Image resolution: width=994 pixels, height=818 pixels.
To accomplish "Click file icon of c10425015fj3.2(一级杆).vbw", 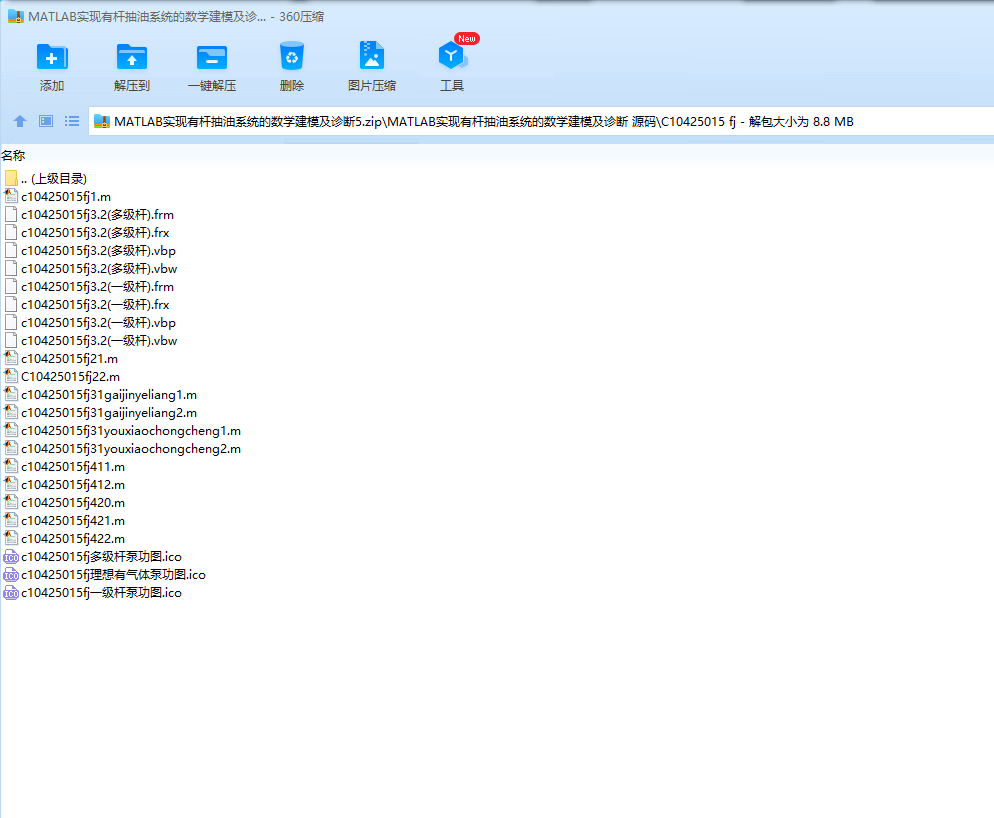I will [11, 341].
